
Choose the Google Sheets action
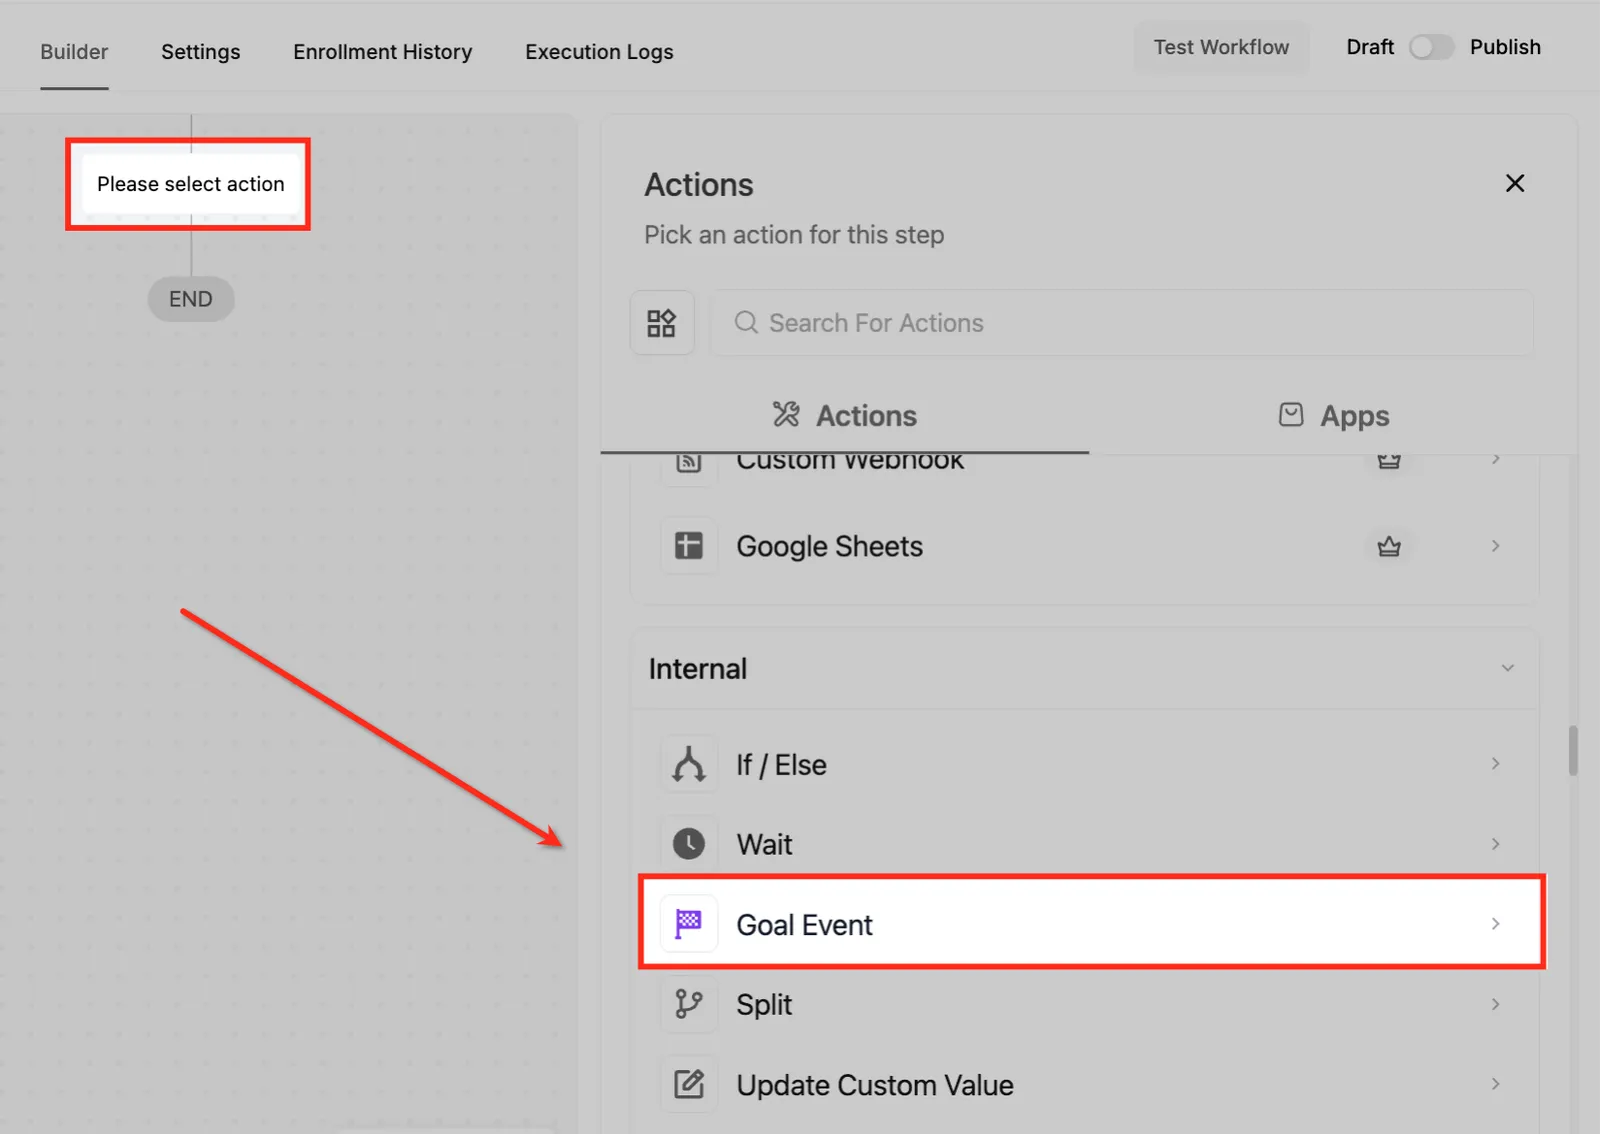tap(1084, 546)
